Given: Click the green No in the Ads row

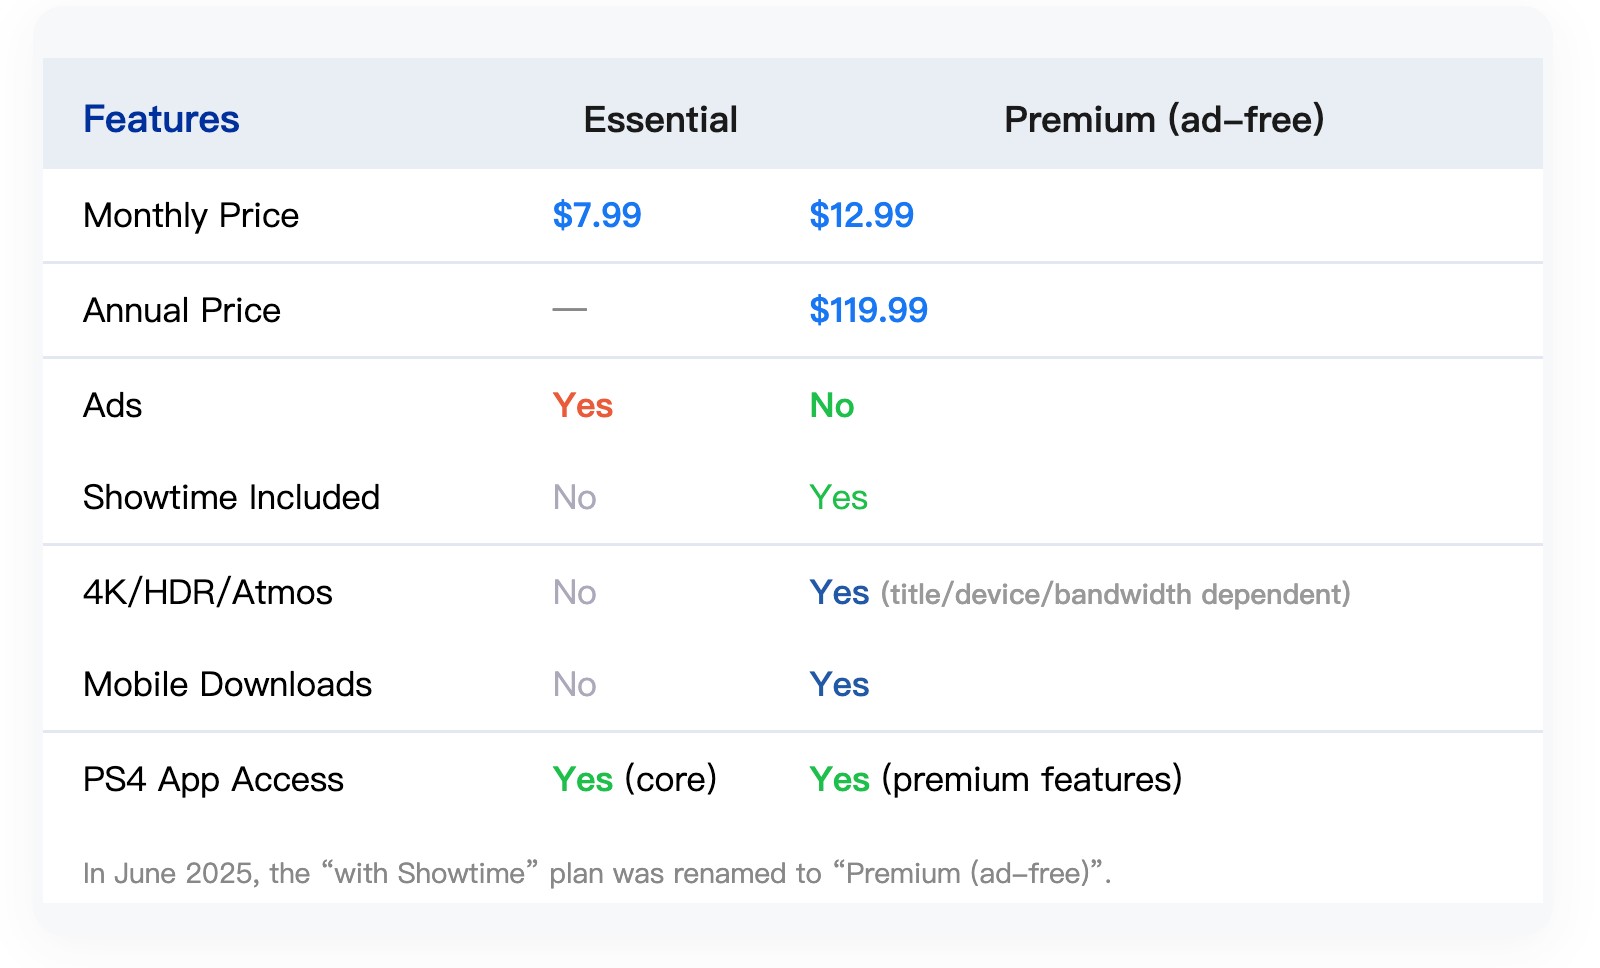Looking at the screenshot, I should click(x=832, y=405).
